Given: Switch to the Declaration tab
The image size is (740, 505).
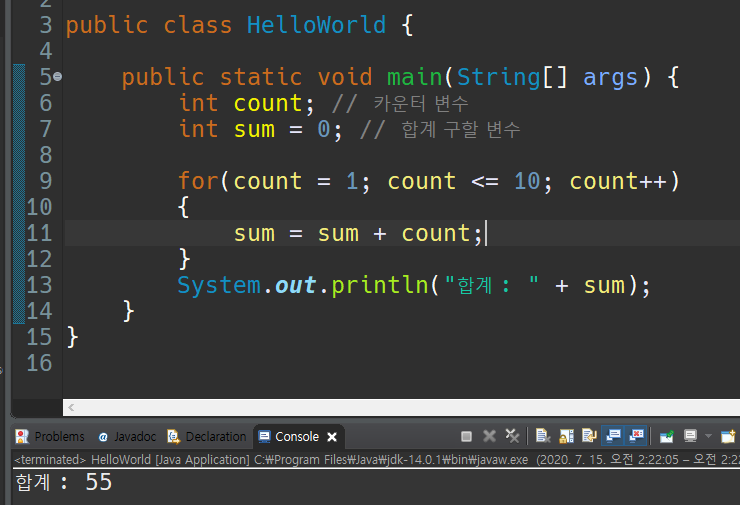Looking at the screenshot, I should click(207, 437).
